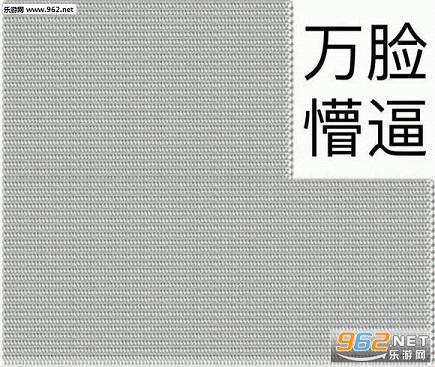Click the large character 万
The height and width of the screenshot is (367, 435).
pyautogui.click(x=333, y=53)
